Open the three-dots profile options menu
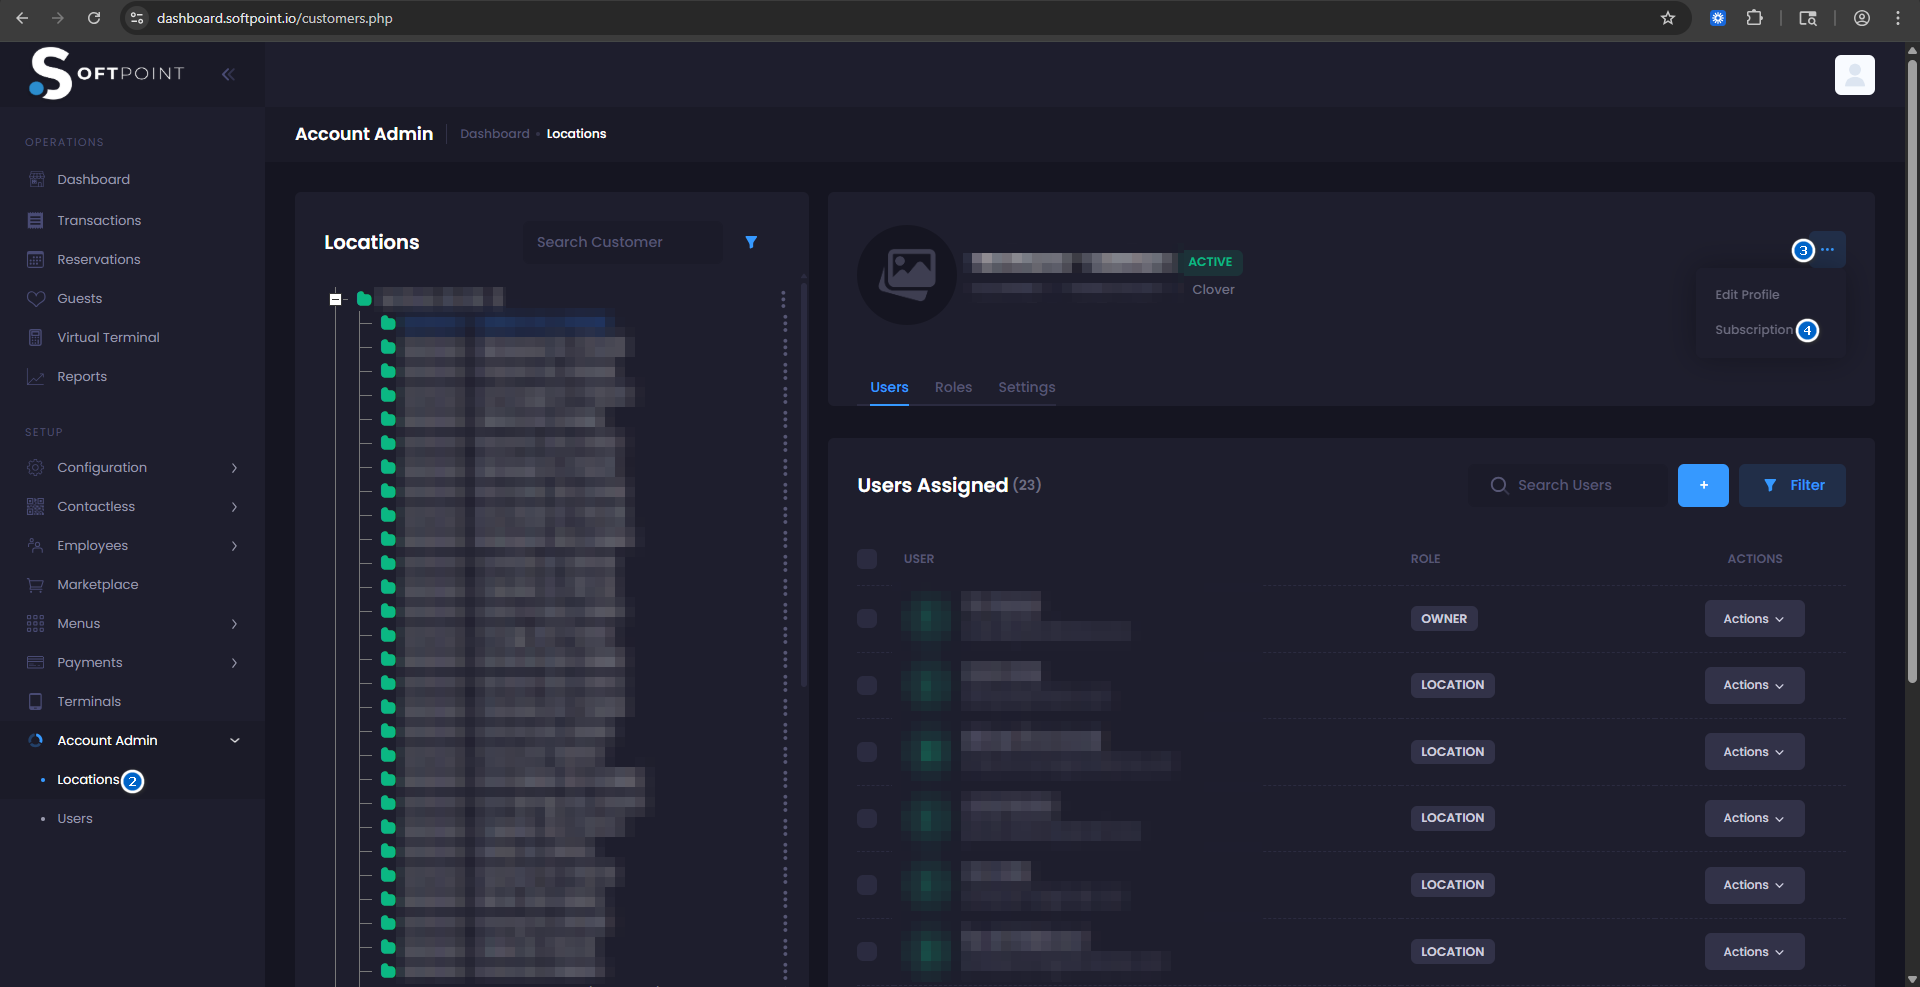Screen dimensions: 1920x987 pos(1828,250)
